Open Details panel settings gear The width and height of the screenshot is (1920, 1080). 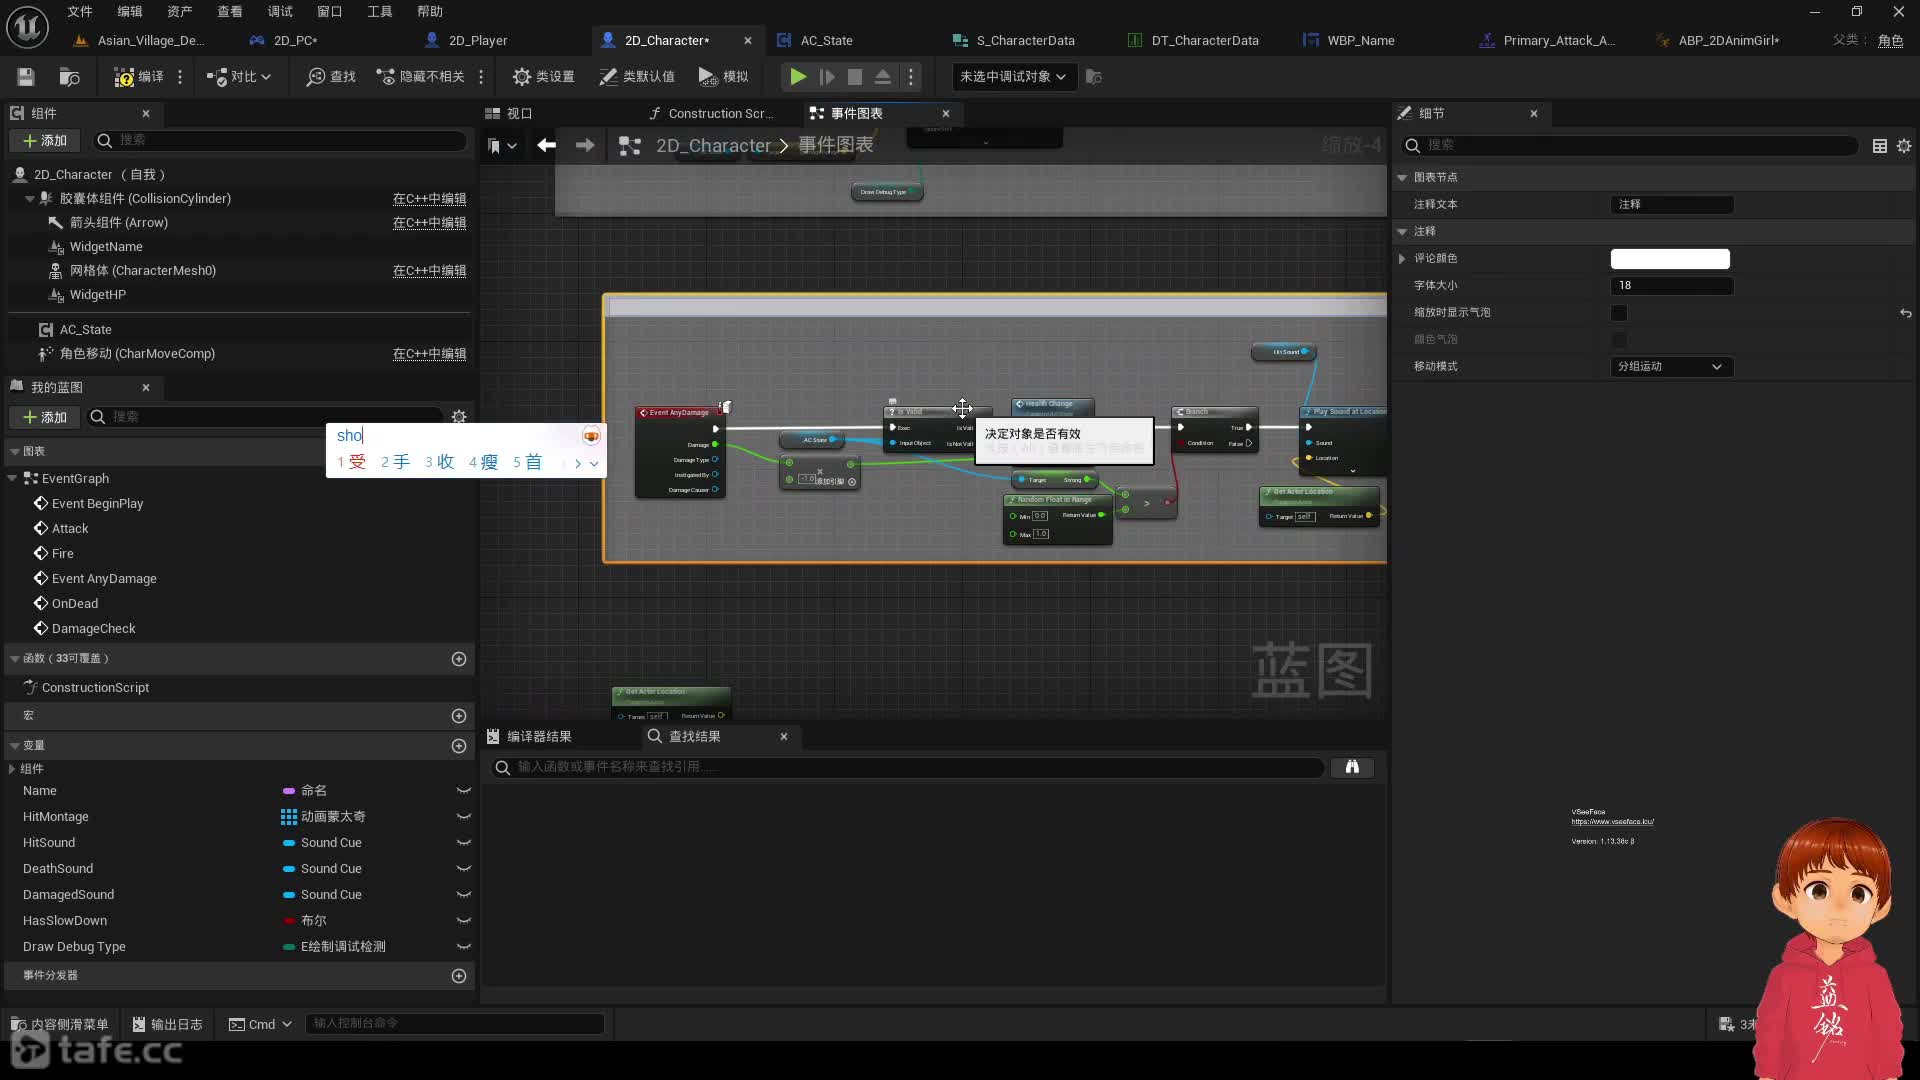(x=1904, y=147)
